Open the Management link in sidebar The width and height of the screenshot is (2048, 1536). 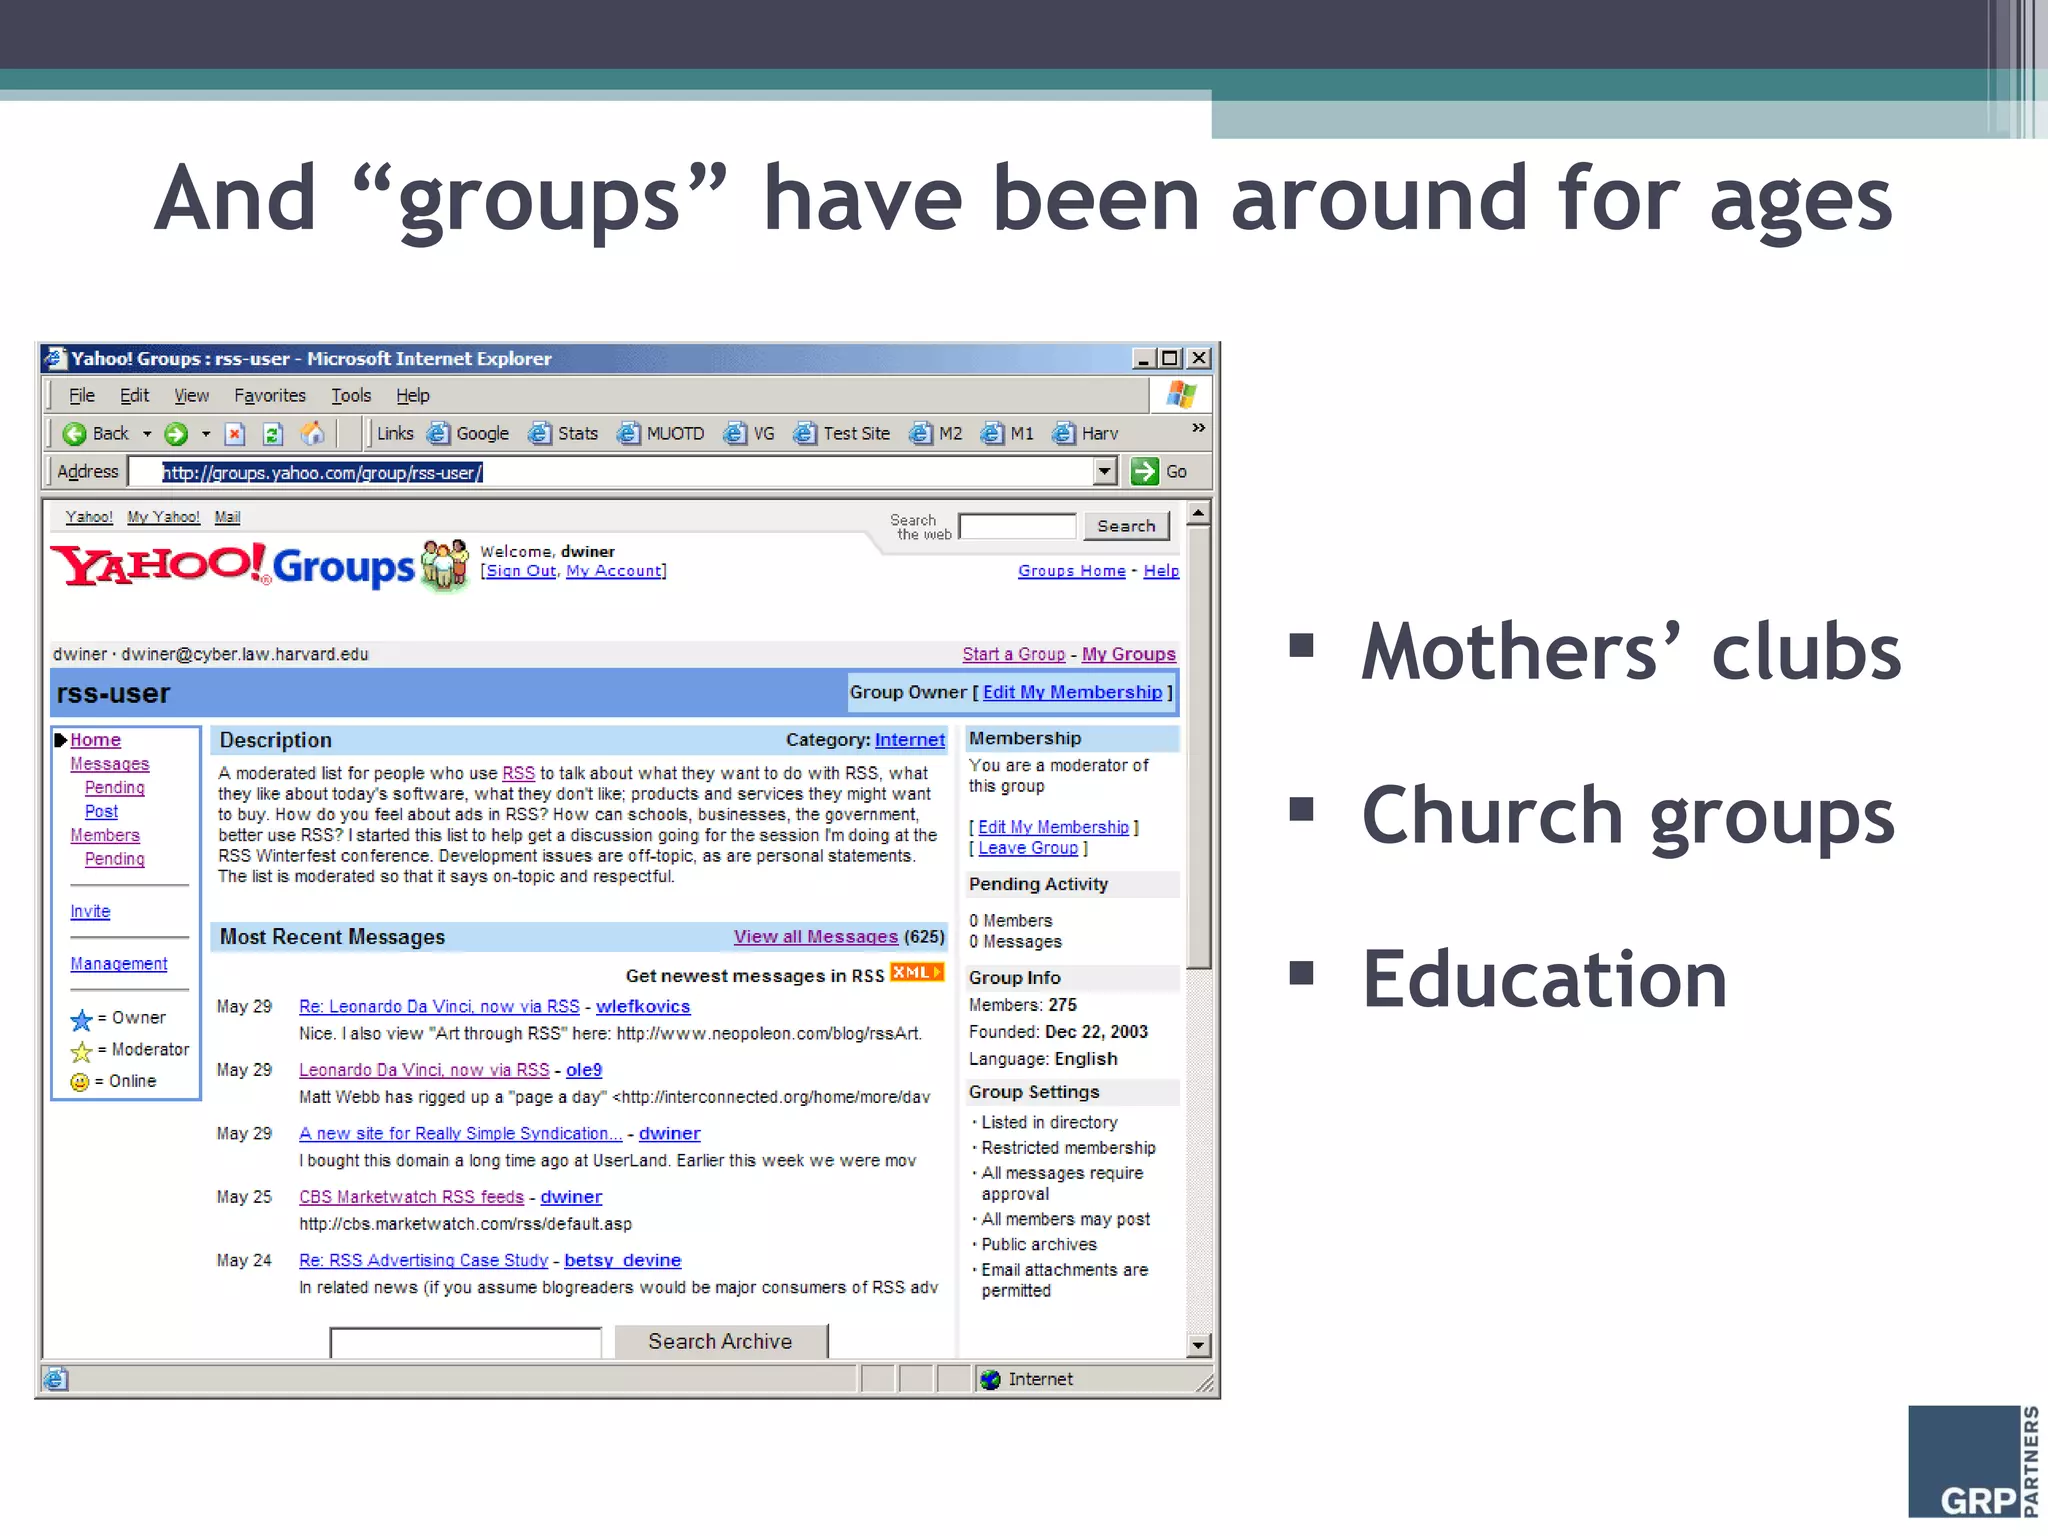tap(119, 964)
